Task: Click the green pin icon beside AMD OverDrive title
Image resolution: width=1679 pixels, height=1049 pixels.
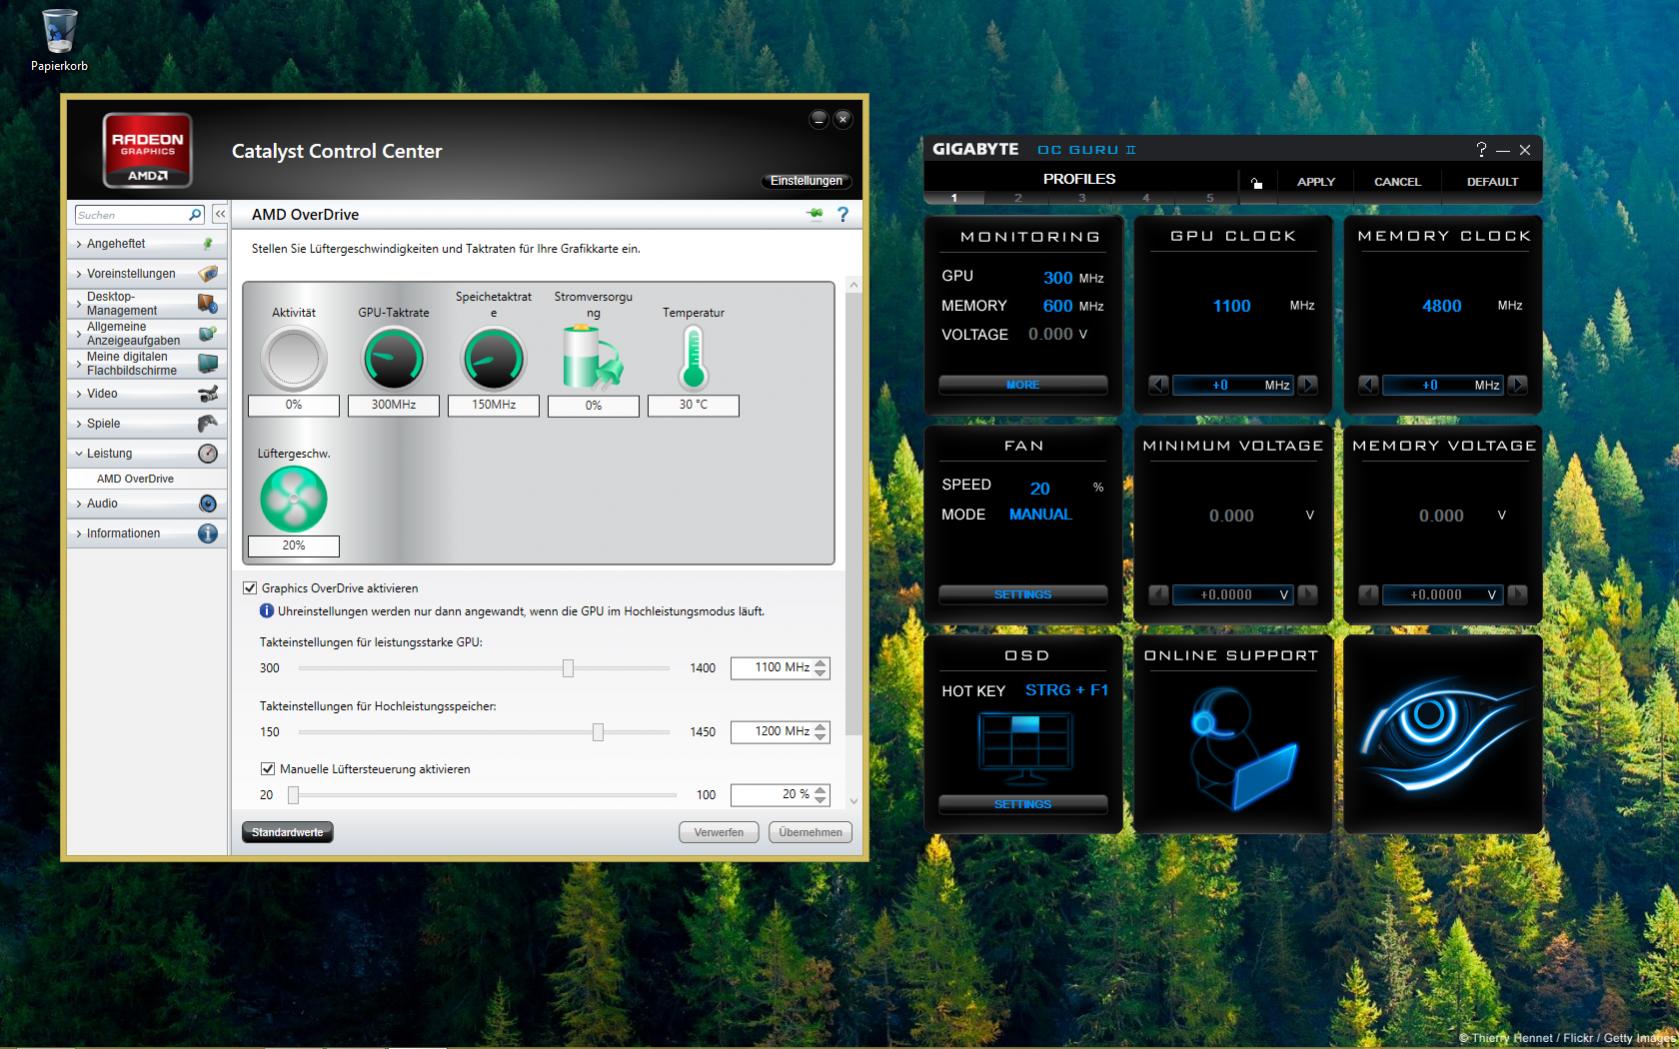Action: point(815,214)
